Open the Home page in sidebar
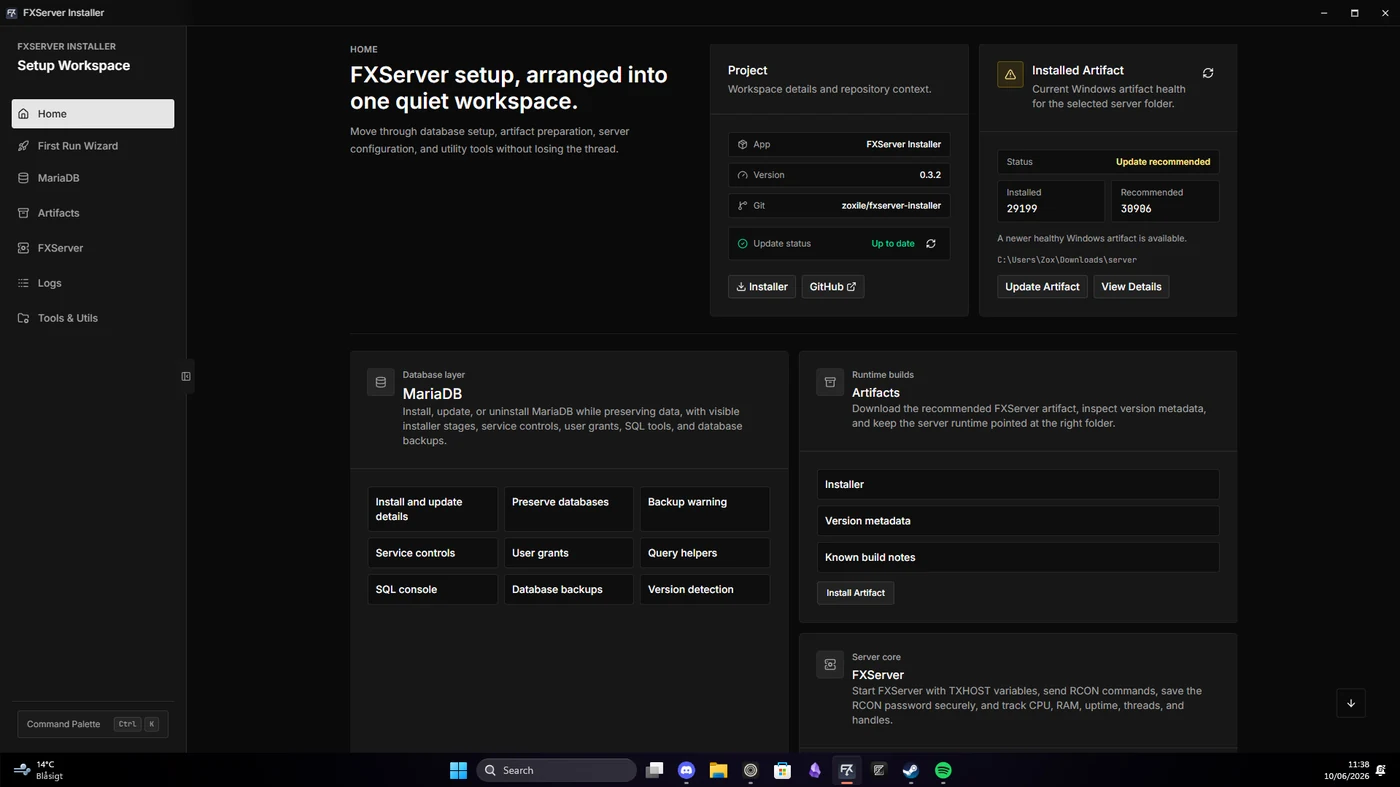Screen dimensions: 1400x787 [93, 114]
